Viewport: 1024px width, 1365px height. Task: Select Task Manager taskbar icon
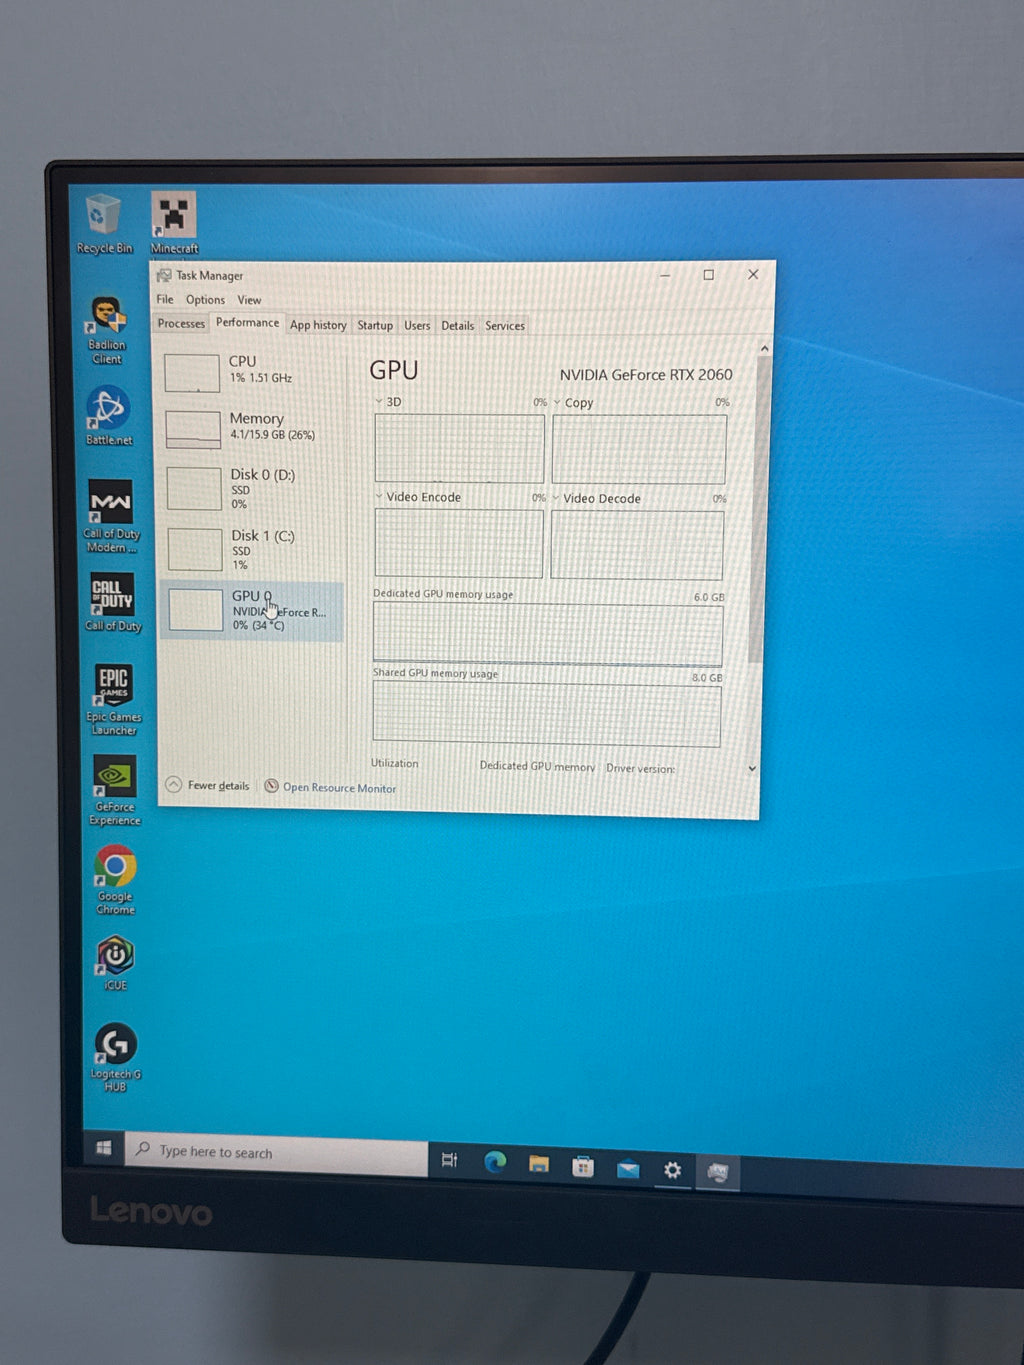coord(718,1171)
